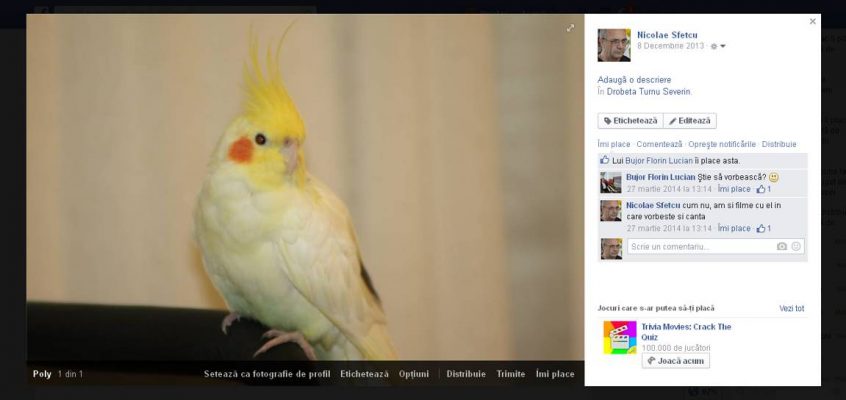Click the date 8 Decembrie 2013
Viewport: 846px width, 400px height.
pyautogui.click(x=670, y=46)
